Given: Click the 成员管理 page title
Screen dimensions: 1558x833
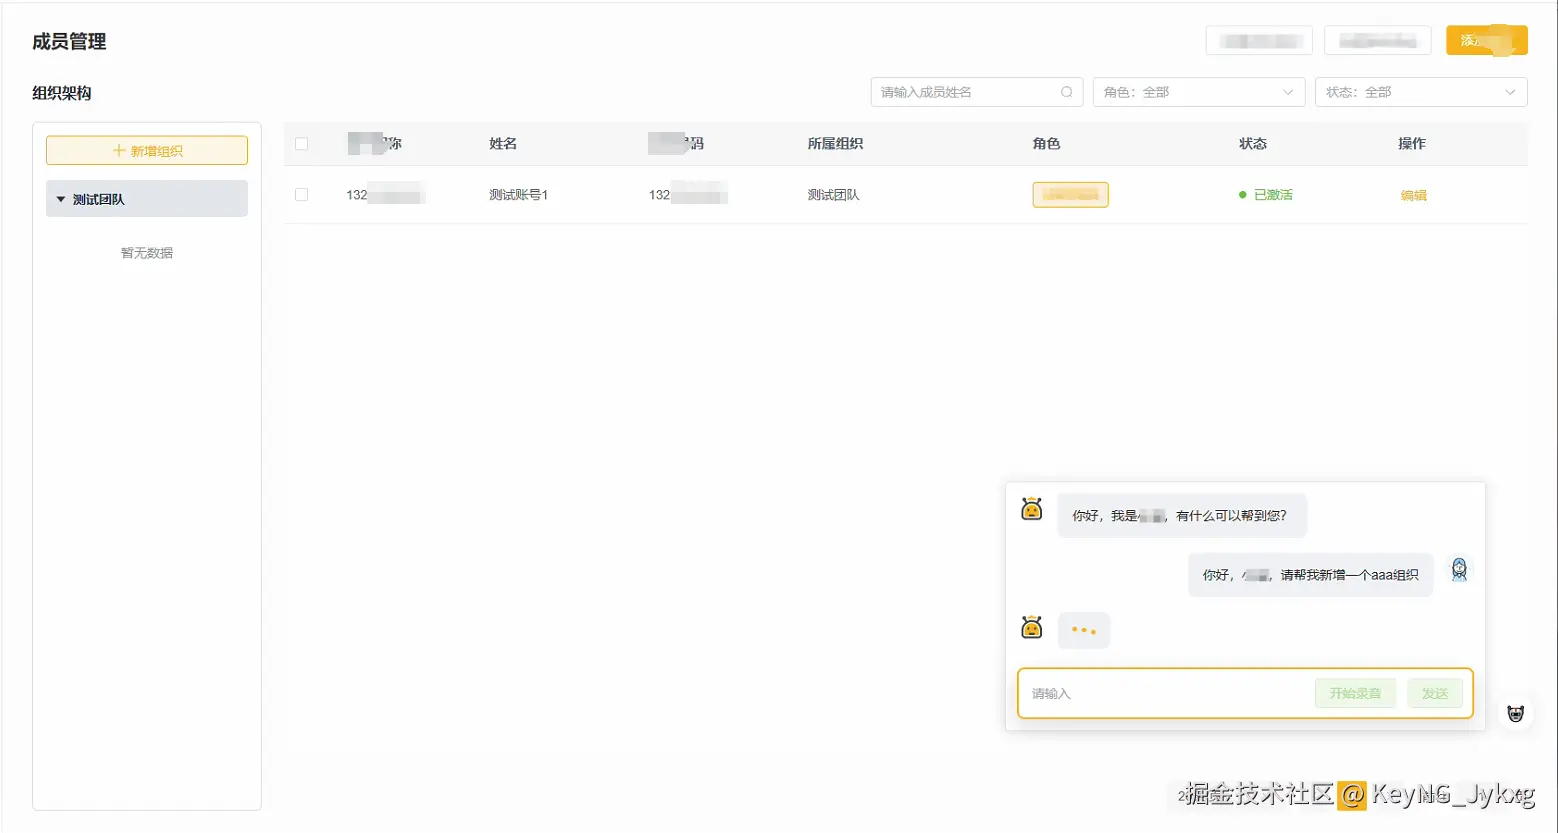Looking at the screenshot, I should pos(69,42).
